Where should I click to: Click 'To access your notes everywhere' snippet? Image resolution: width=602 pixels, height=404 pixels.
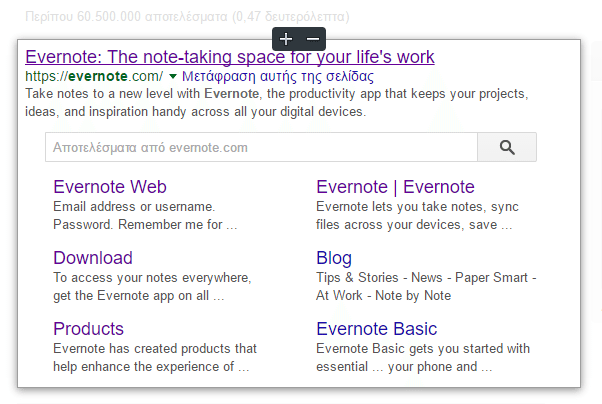point(152,286)
